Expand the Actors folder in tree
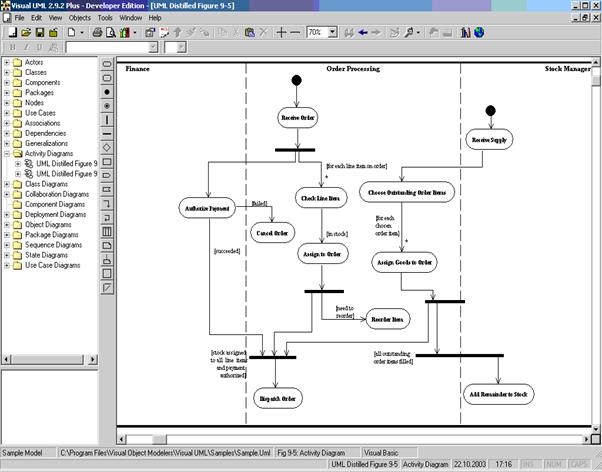The image size is (602, 472). pos(7,62)
